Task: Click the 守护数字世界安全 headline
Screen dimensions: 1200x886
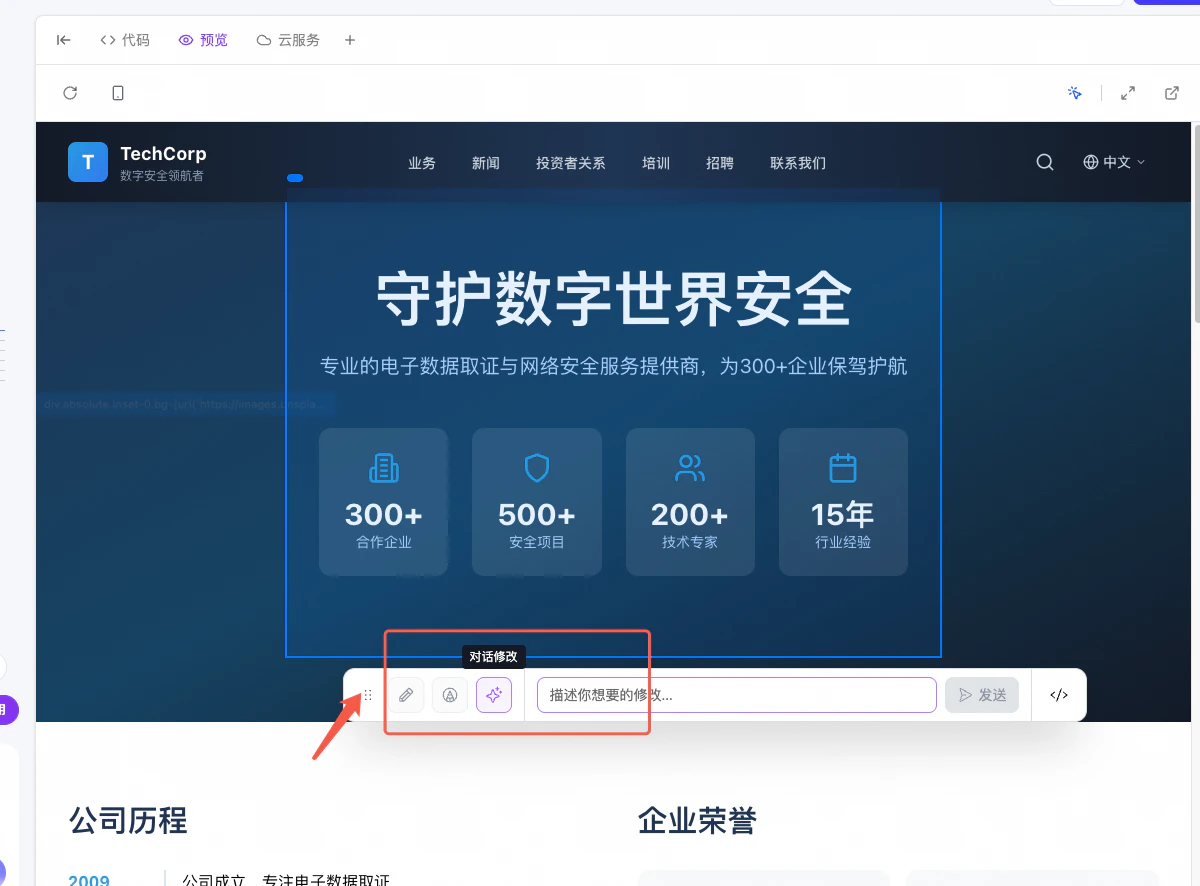Action: (x=613, y=299)
